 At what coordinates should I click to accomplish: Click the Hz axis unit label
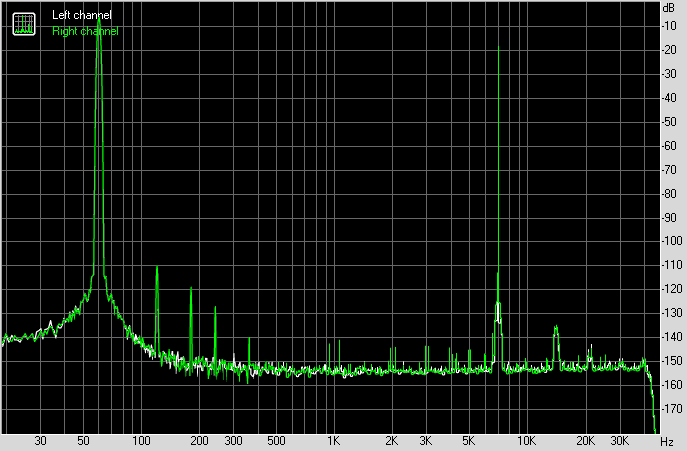point(666,441)
